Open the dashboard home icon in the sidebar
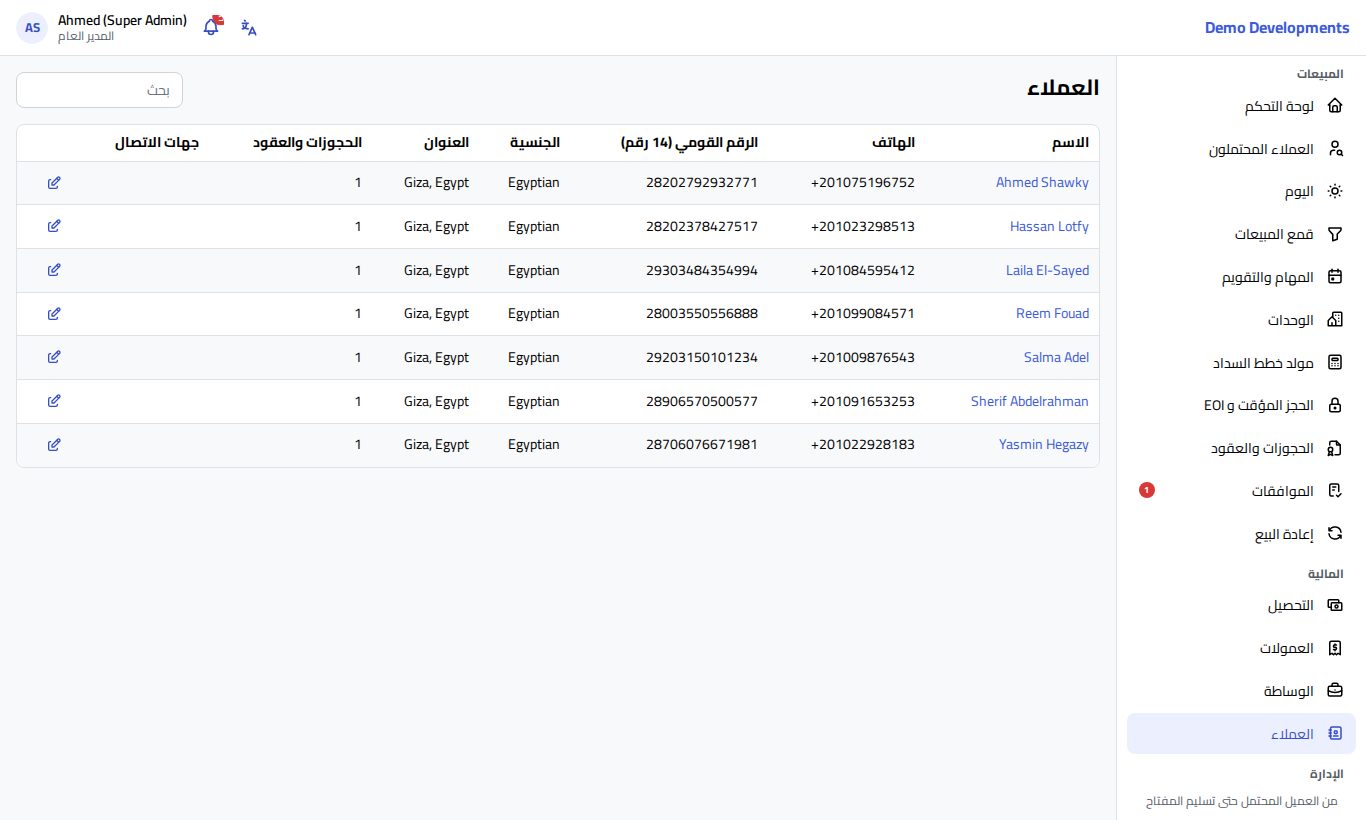The width and height of the screenshot is (1366, 820). pos(1334,106)
